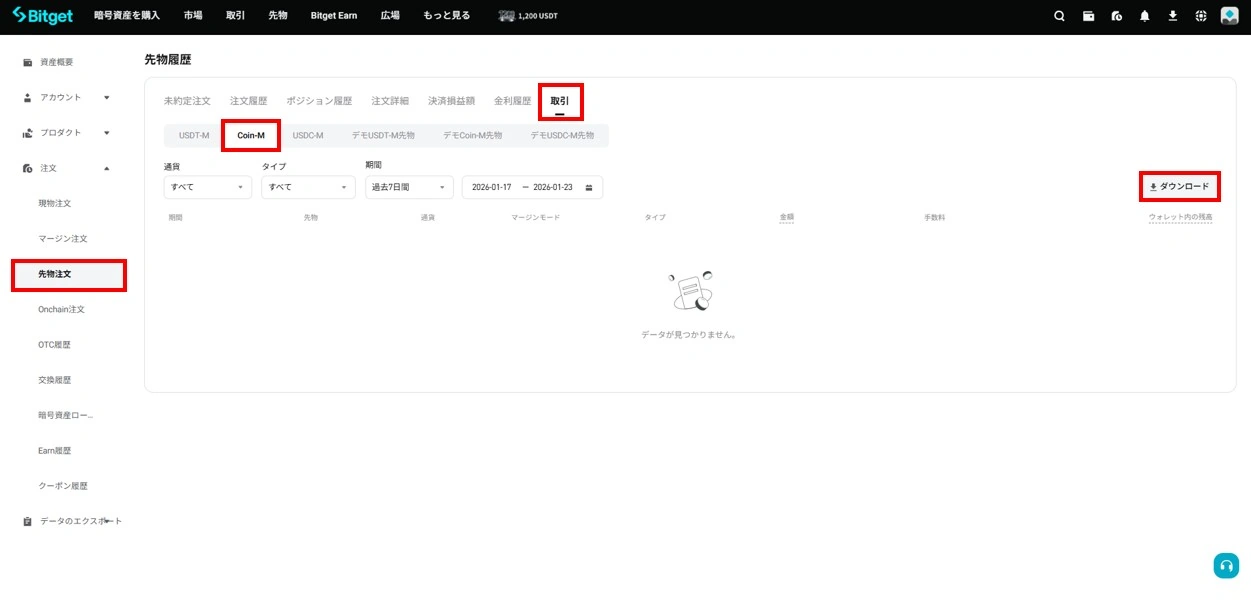This screenshot has height=600, width=1251.
Task: Select the デモUSDC-M先物 sub-tab
Action: (x=562, y=135)
